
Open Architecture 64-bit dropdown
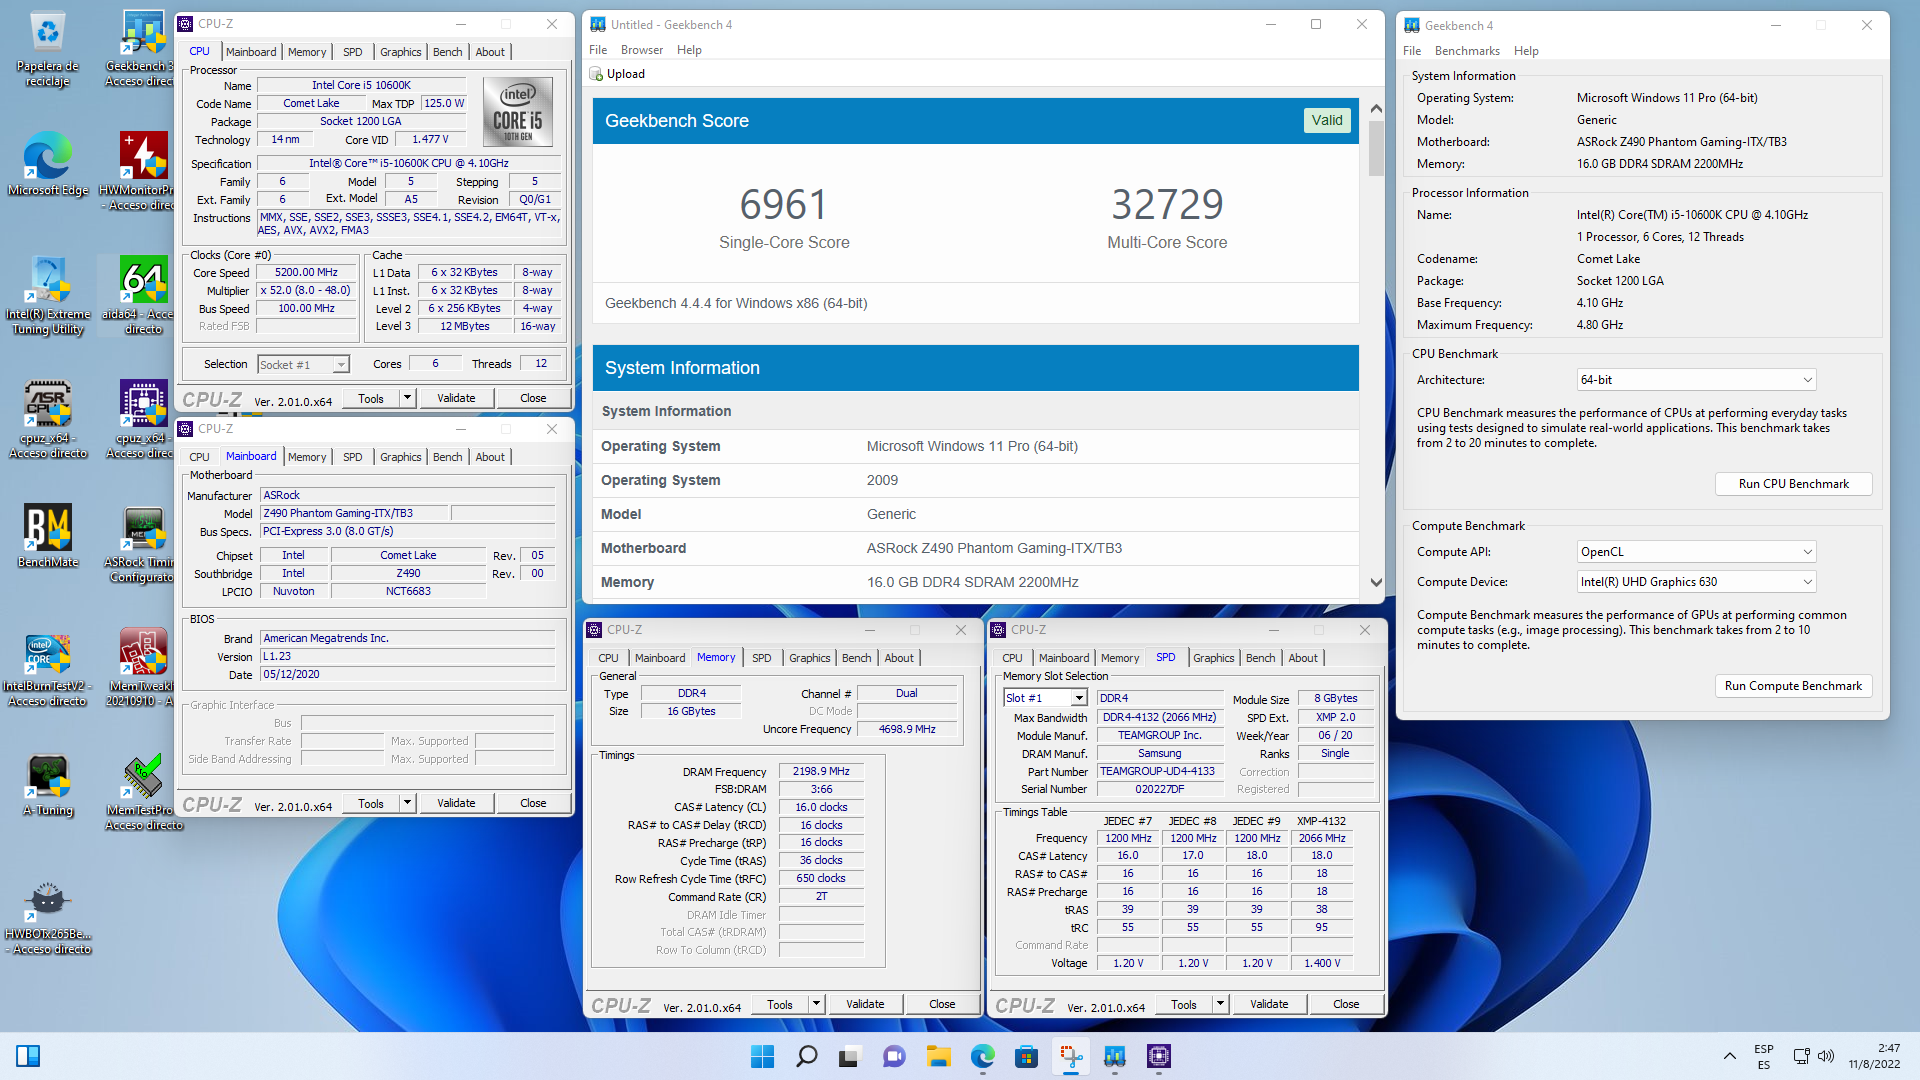point(1696,380)
